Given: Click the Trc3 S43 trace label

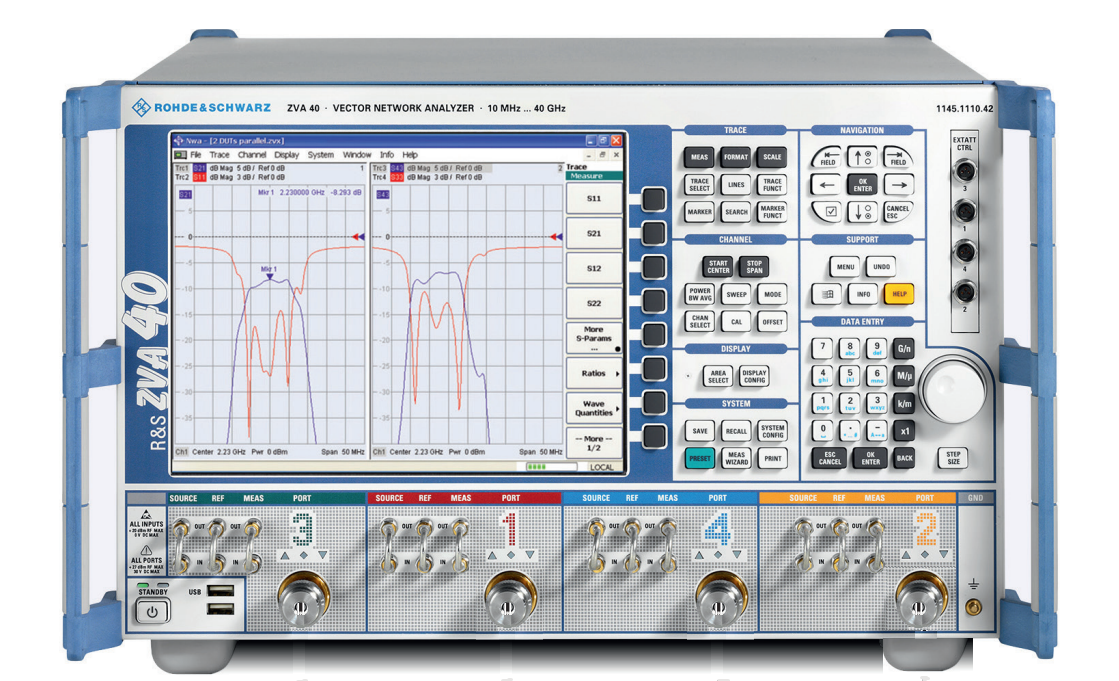Looking at the screenshot, I should click(397, 168).
